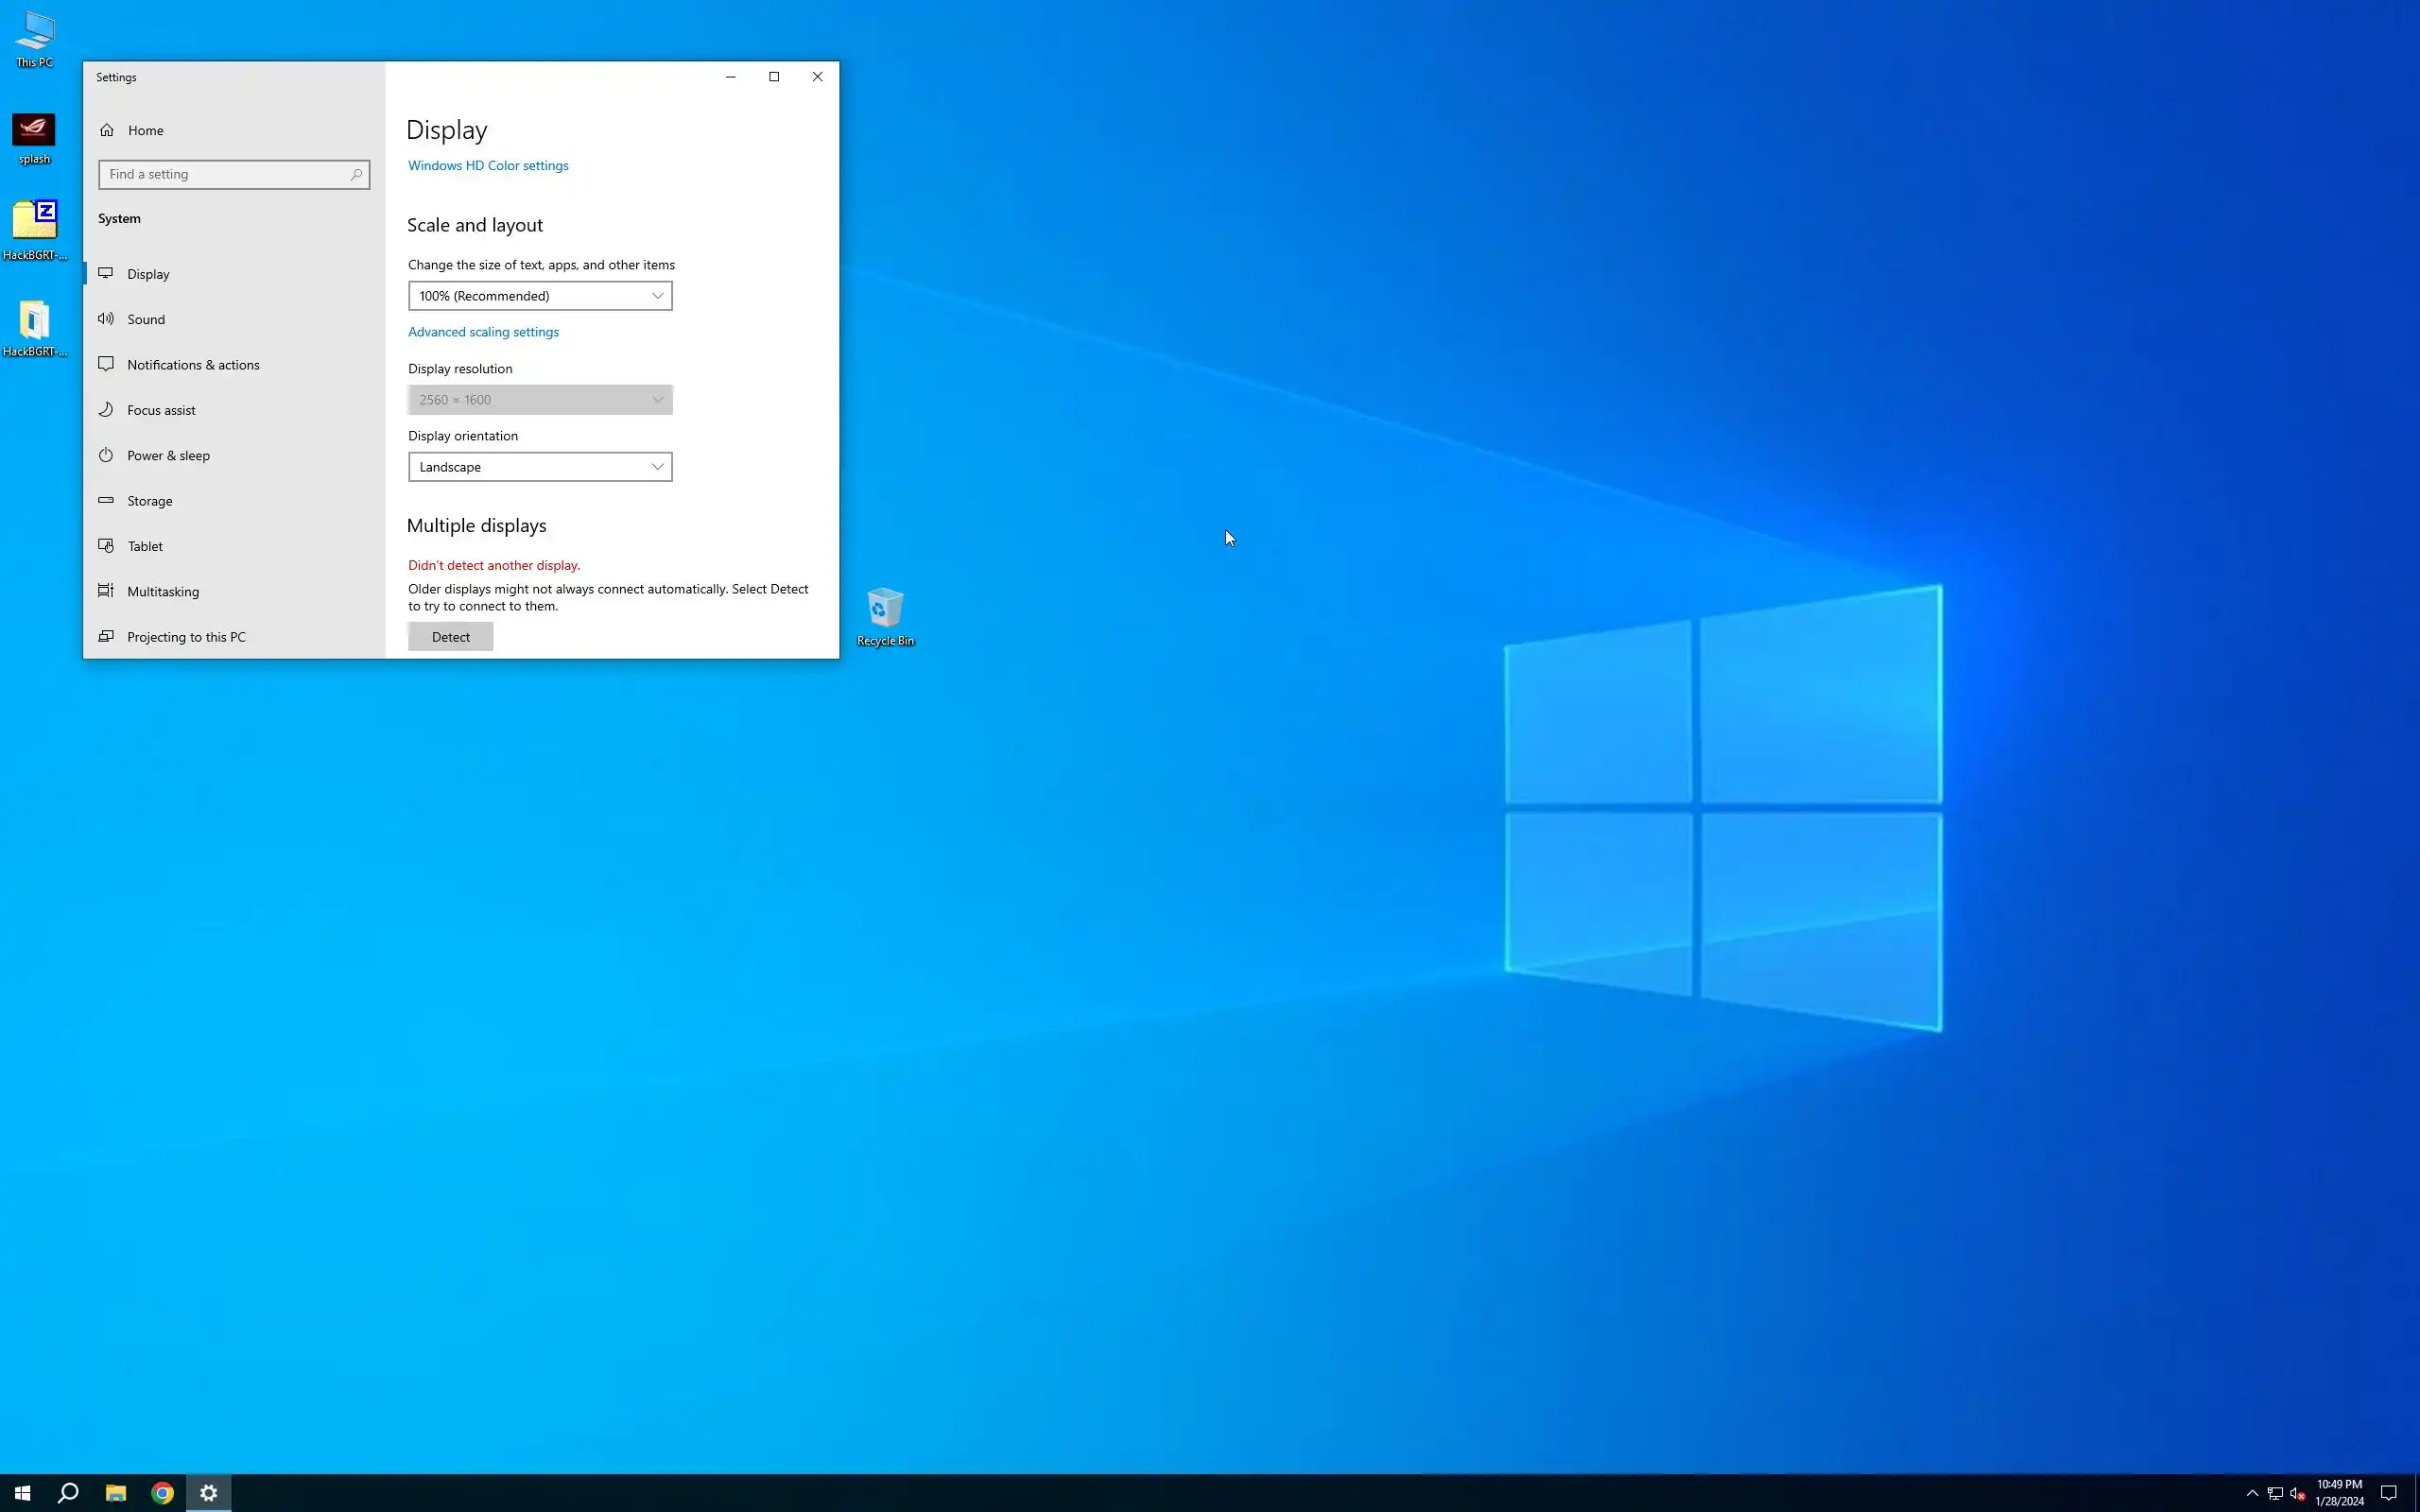Image resolution: width=2420 pixels, height=1512 pixels.
Task: Show hidden system tray icons chevron
Action: [2252, 1493]
